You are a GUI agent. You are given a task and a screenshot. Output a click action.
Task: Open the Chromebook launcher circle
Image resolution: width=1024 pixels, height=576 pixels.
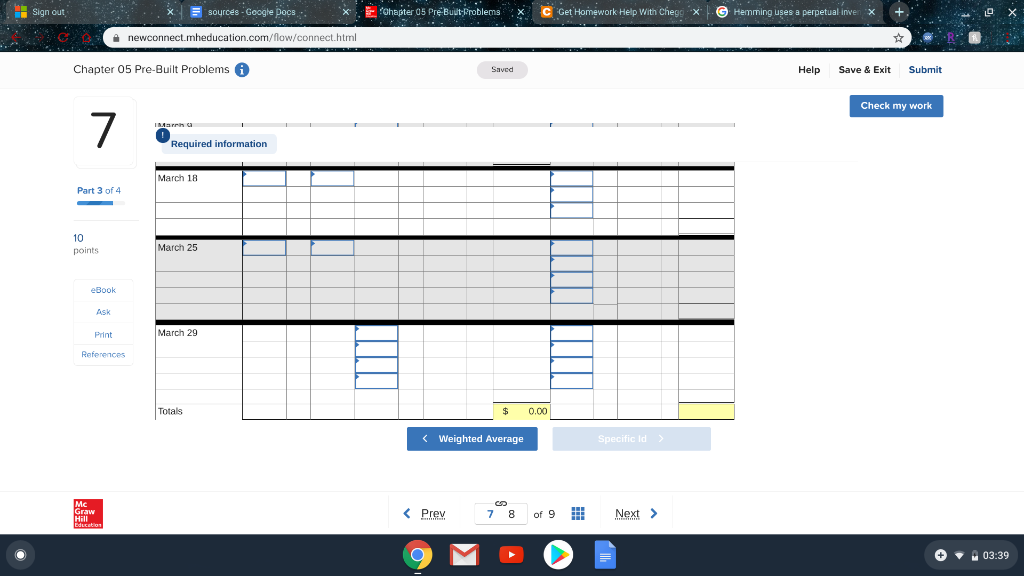21,554
